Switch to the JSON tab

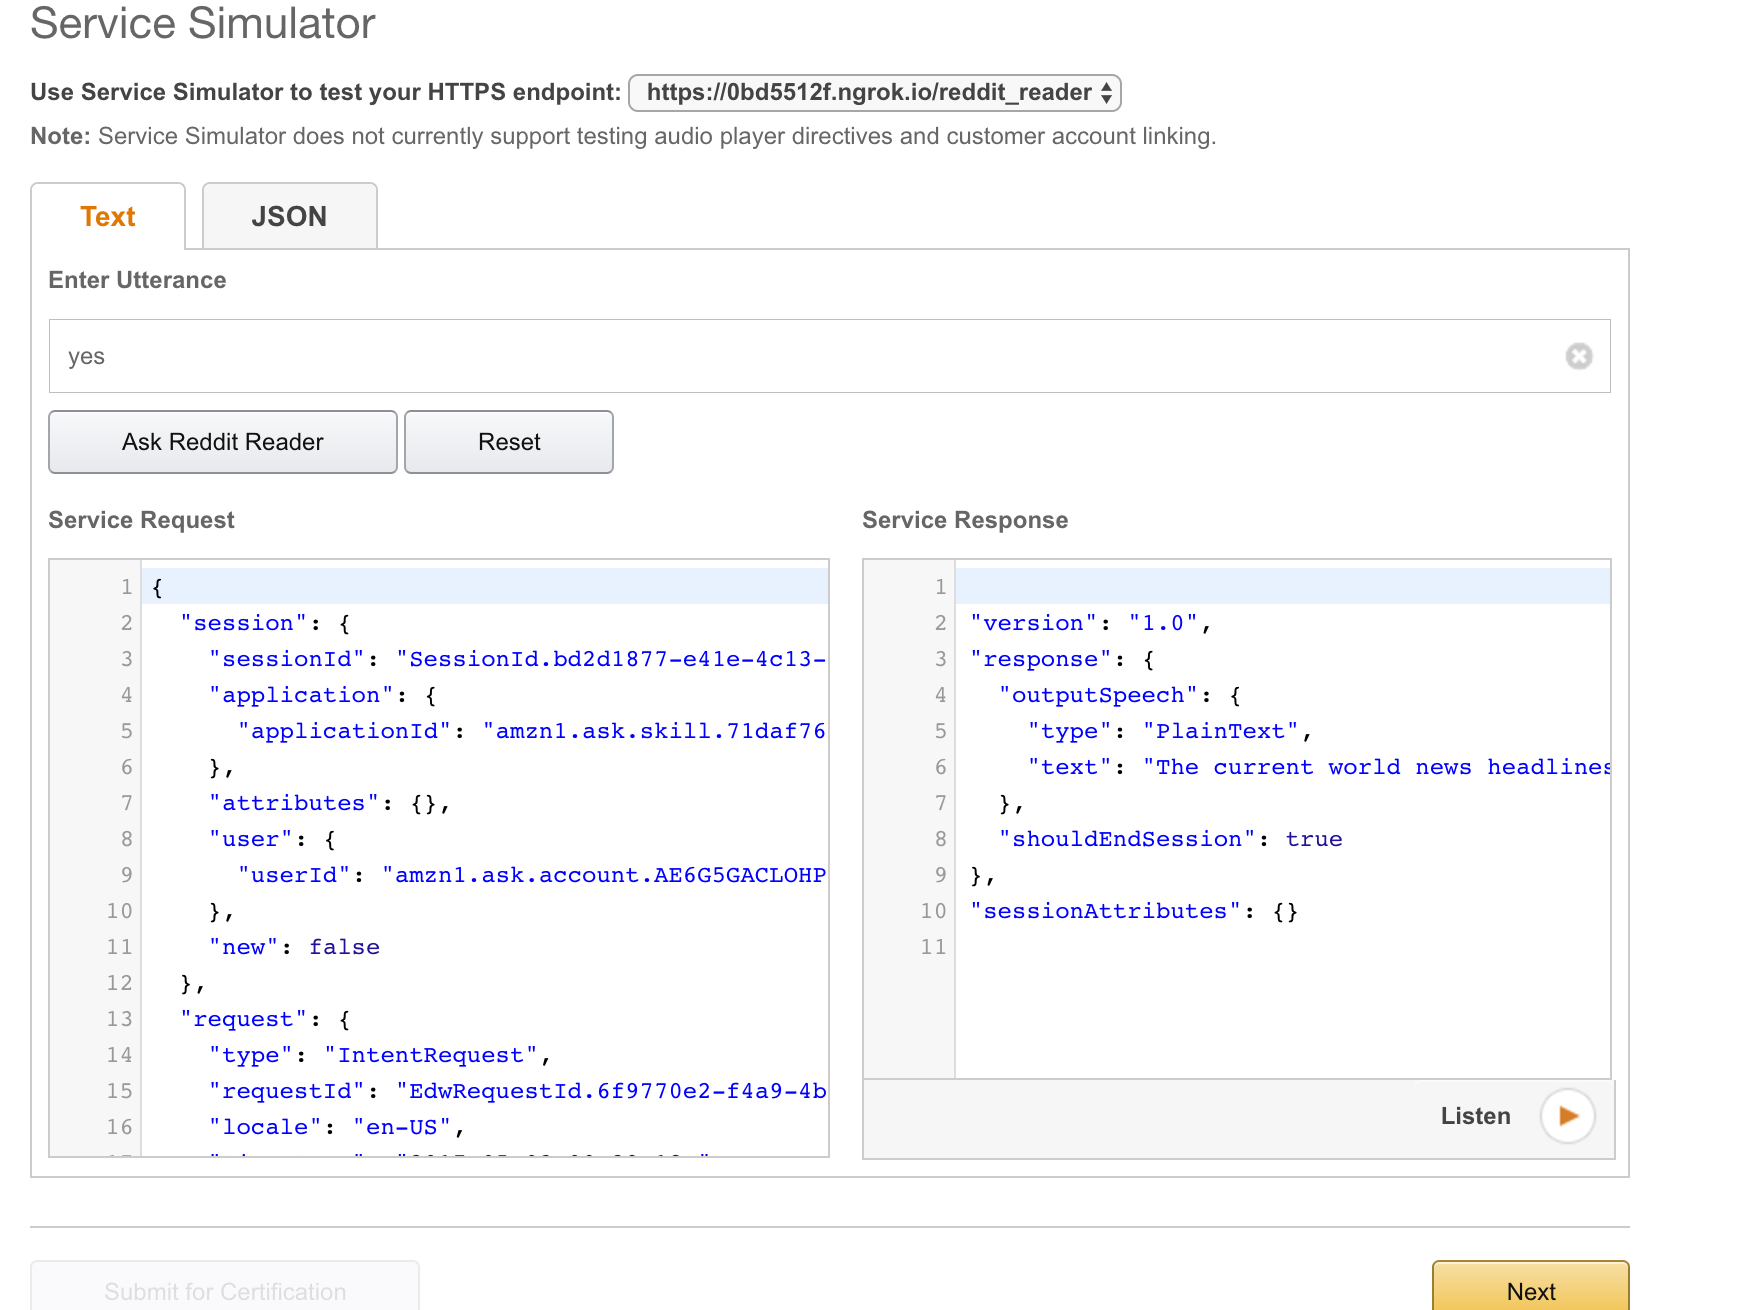289,216
